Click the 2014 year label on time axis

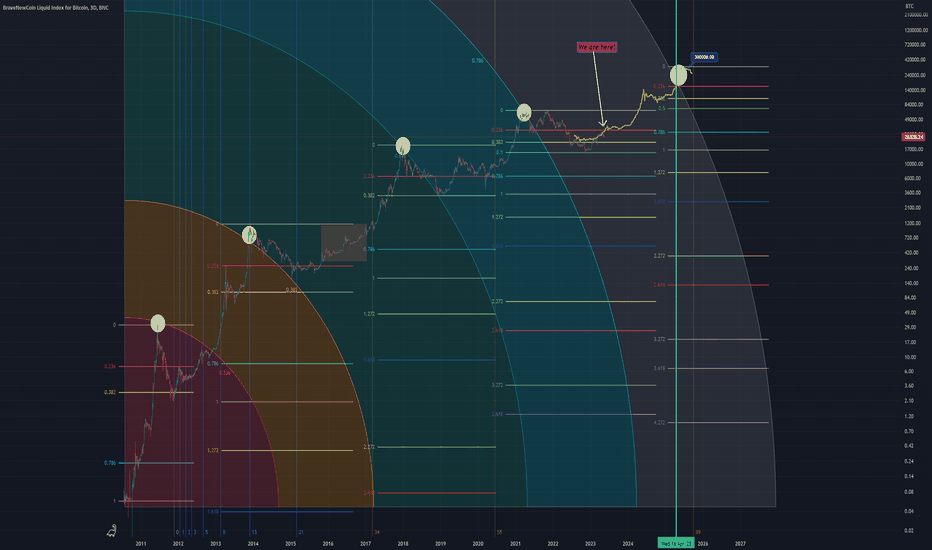click(253, 543)
